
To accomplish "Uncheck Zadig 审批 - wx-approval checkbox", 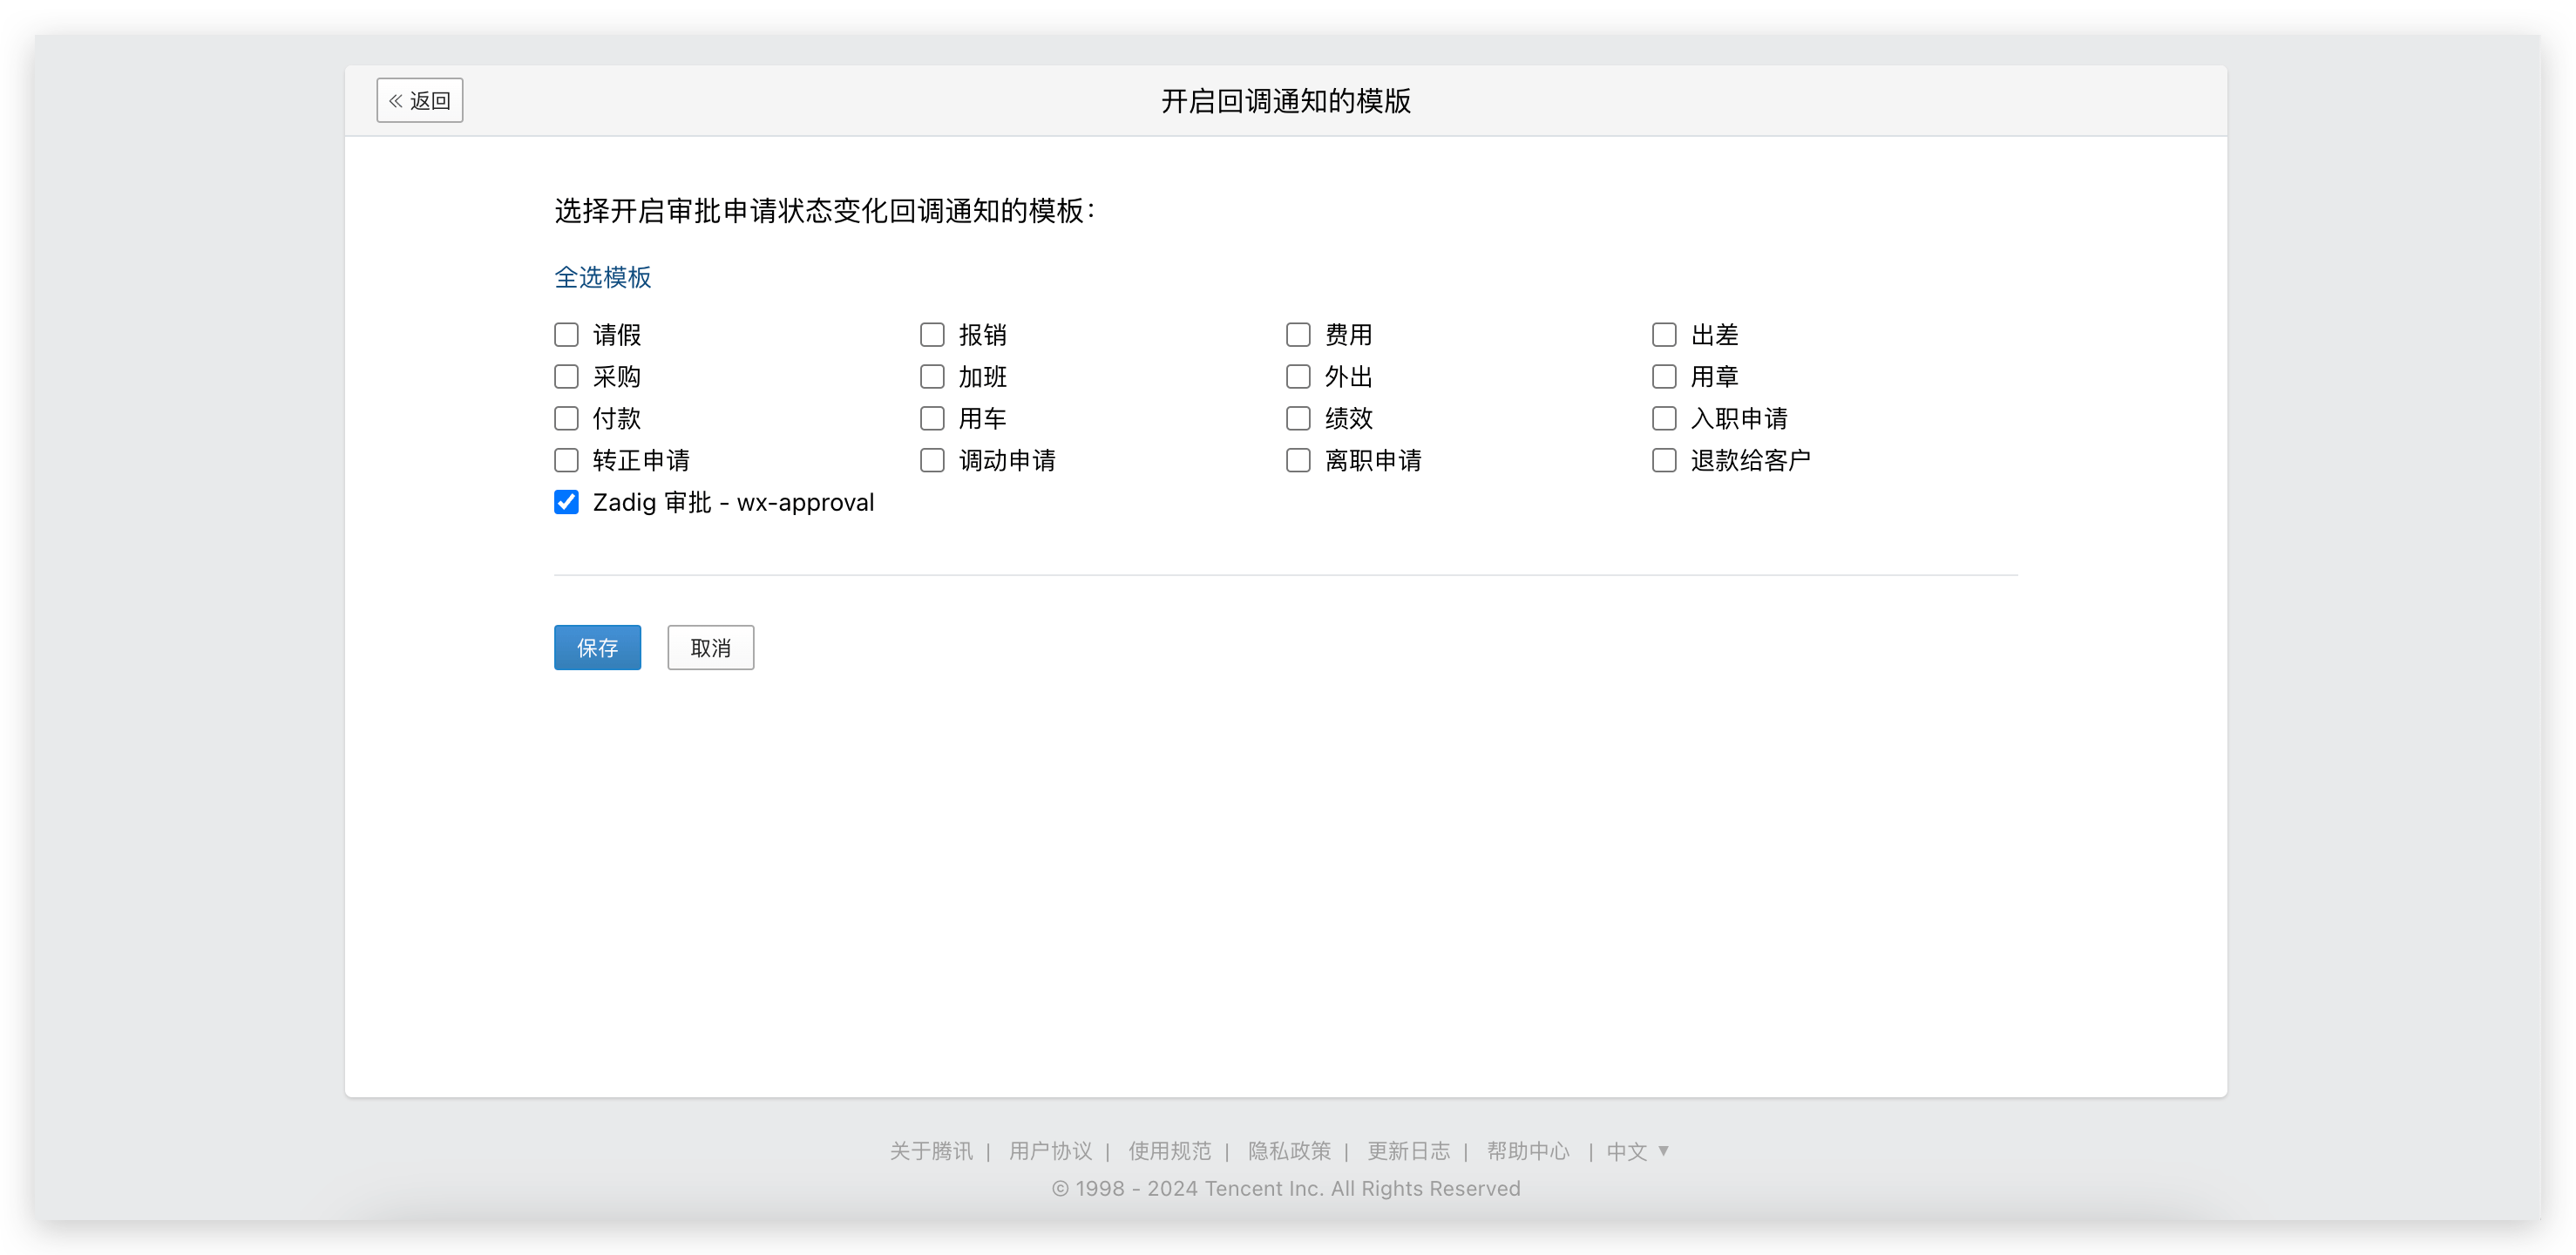I will pos(566,502).
